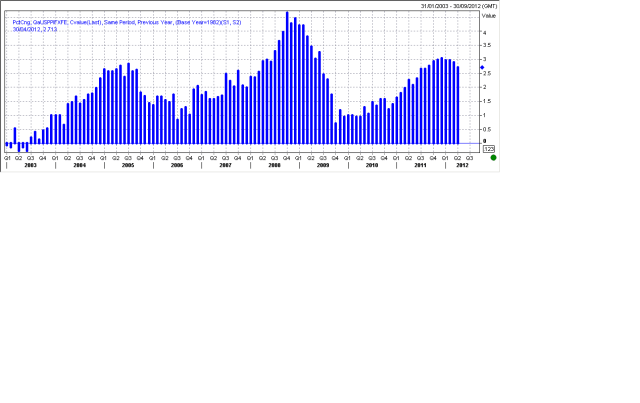This screenshot has height=403, width=640.
Task: Select the 2007 year label on the timeline
Action: pos(226,165)
